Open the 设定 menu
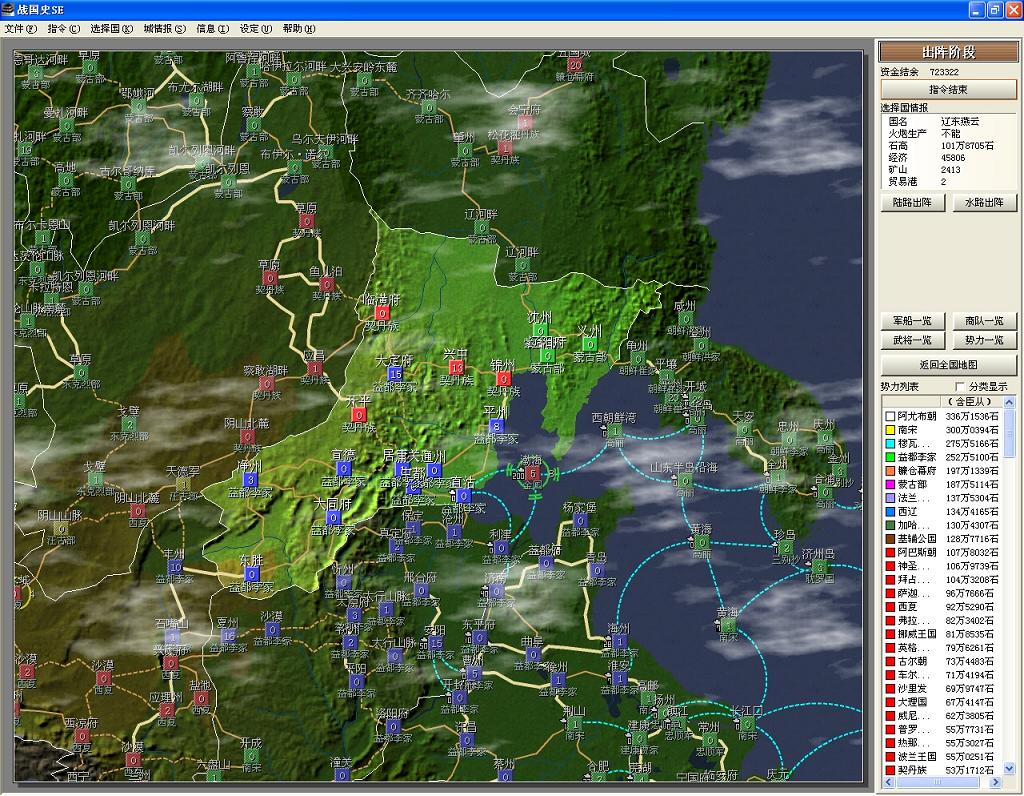The height and width of the screenshot is (796, 1024). pos(255,29)
